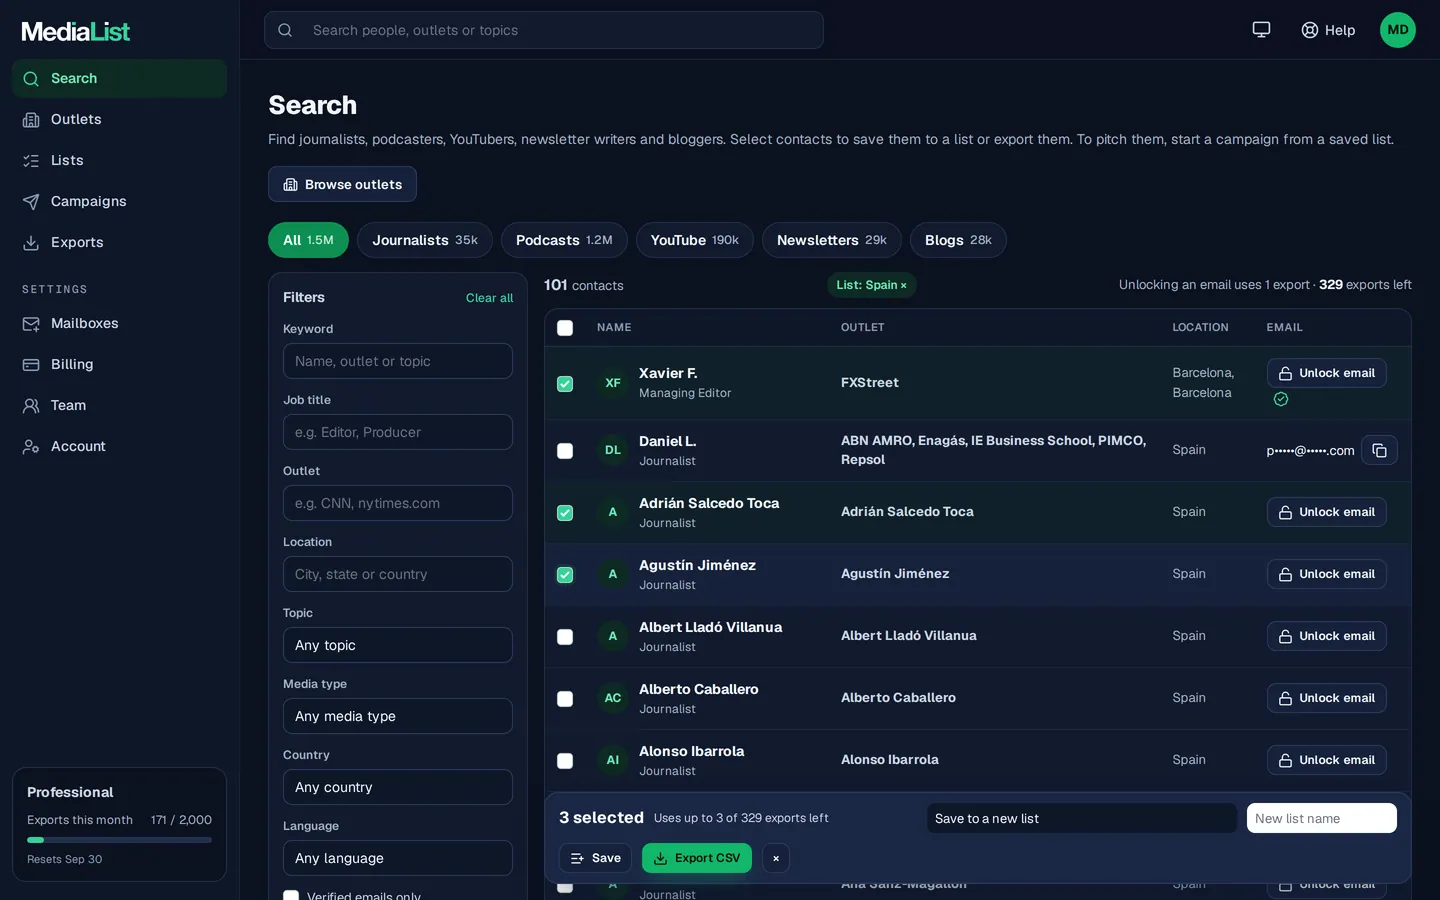Click the AI avatar for Alonso Ibarrola

point(613,760)
